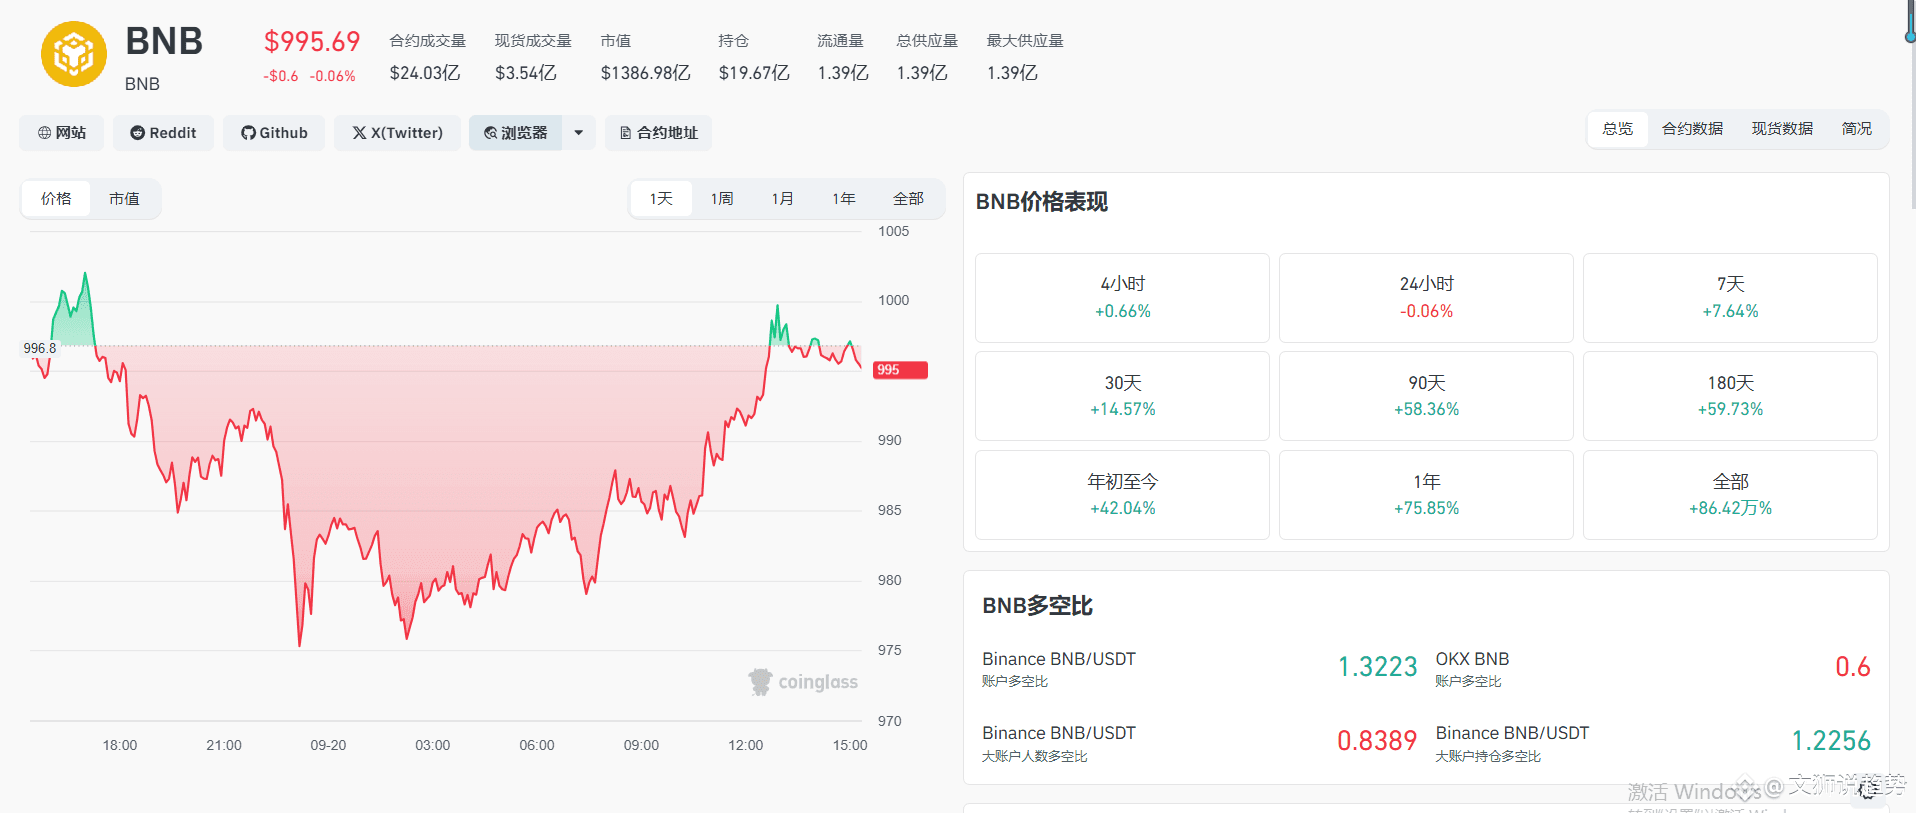Click the 180天 +59.73% performance card
Image resolution: width=1916 pixels, height=813 pixels.
[x=1730, y=396]
